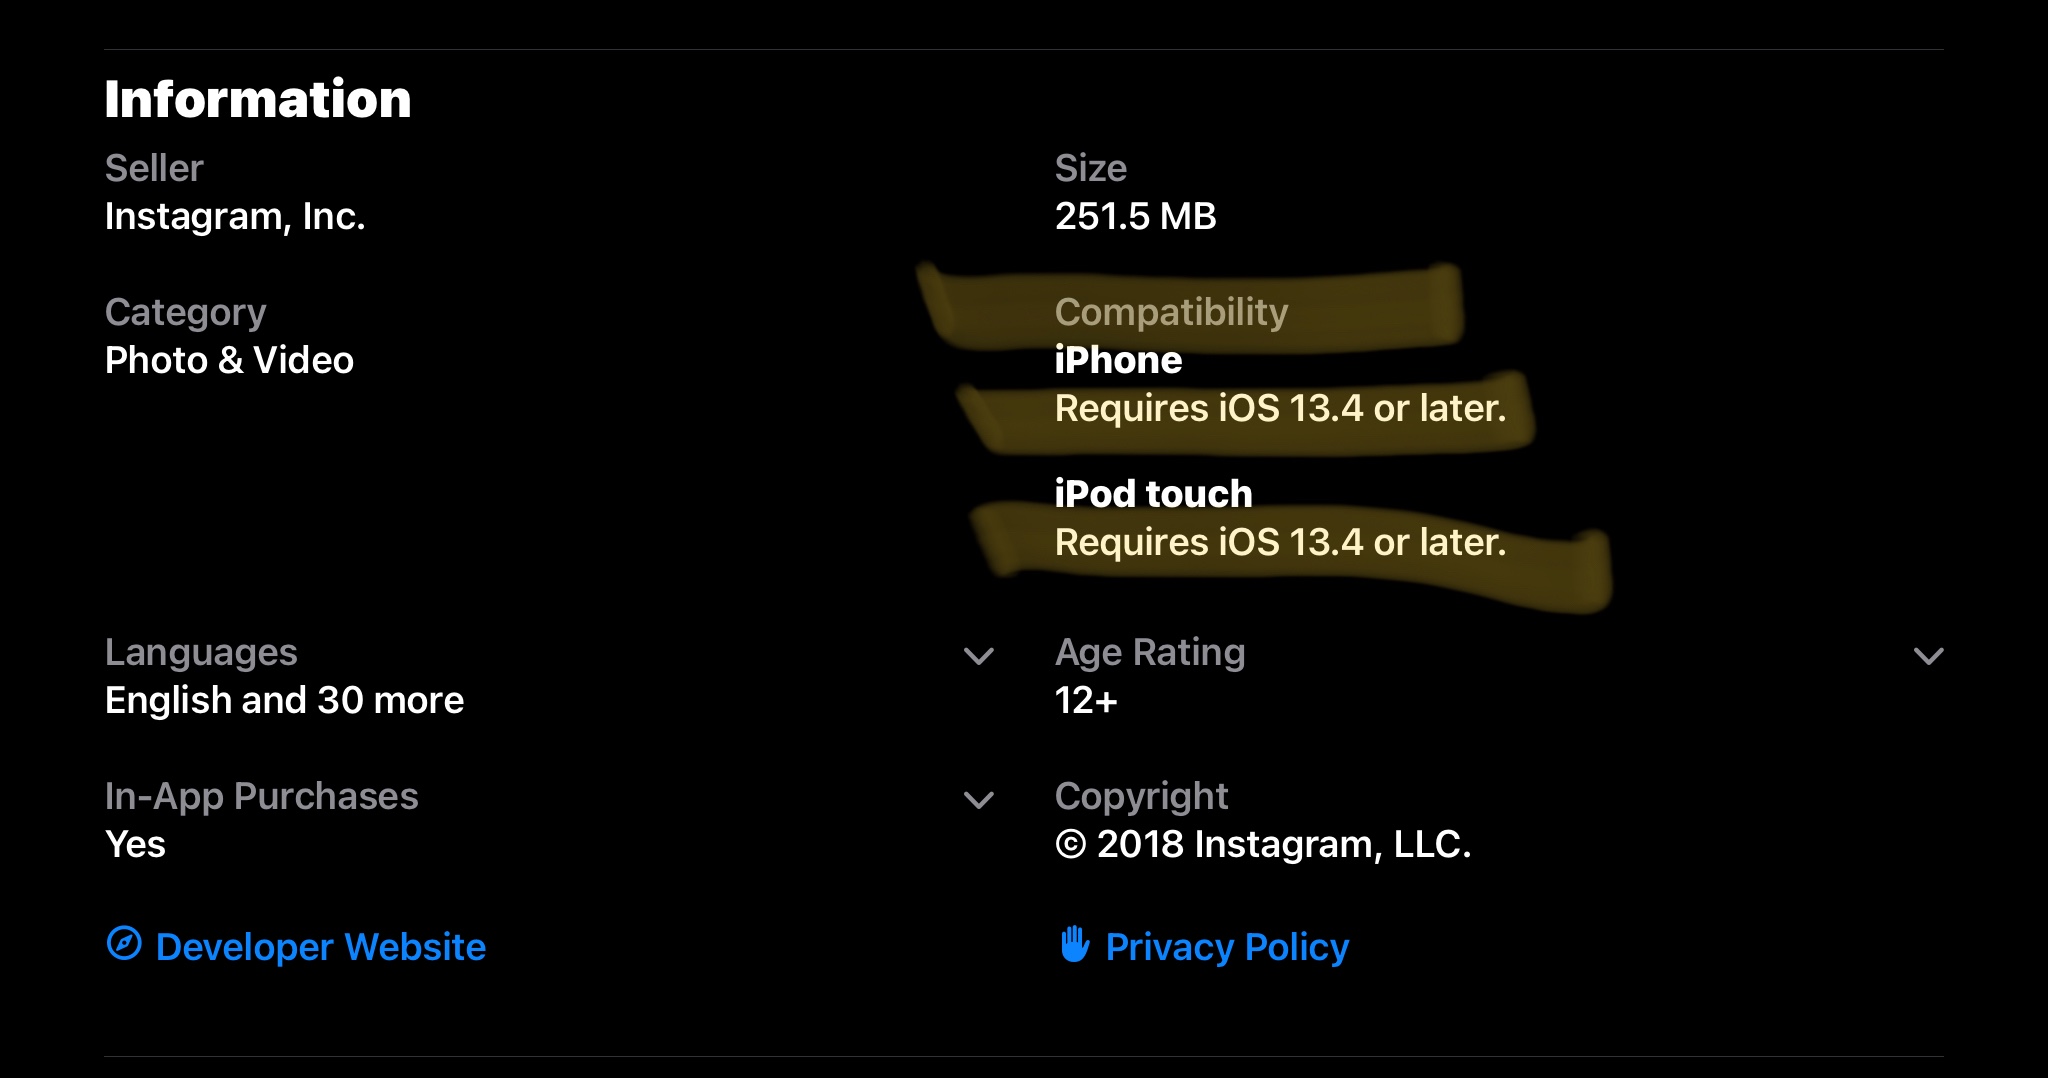The image size is (2048, 1078).
Task: Click the Compatibility label
Action: tap(1171, 313)
